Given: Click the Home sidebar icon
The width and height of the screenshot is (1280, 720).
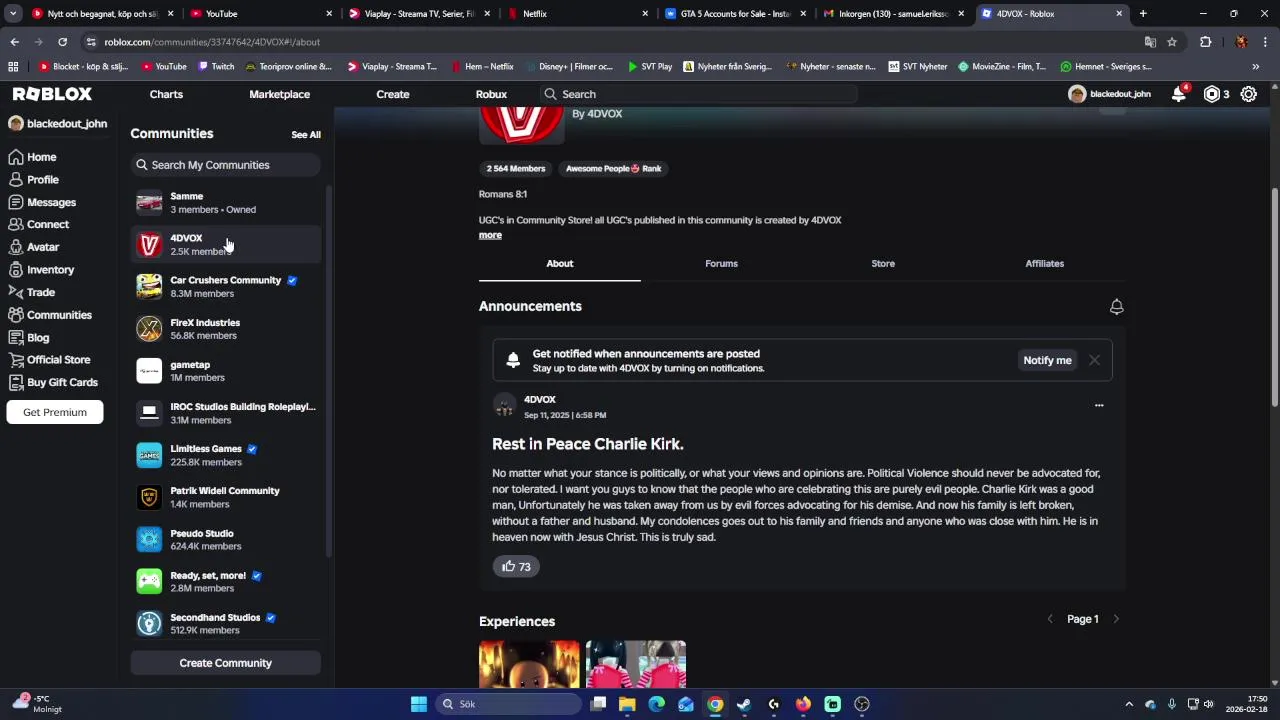Looking at the screenshot, I should click(x=16, y=157).
